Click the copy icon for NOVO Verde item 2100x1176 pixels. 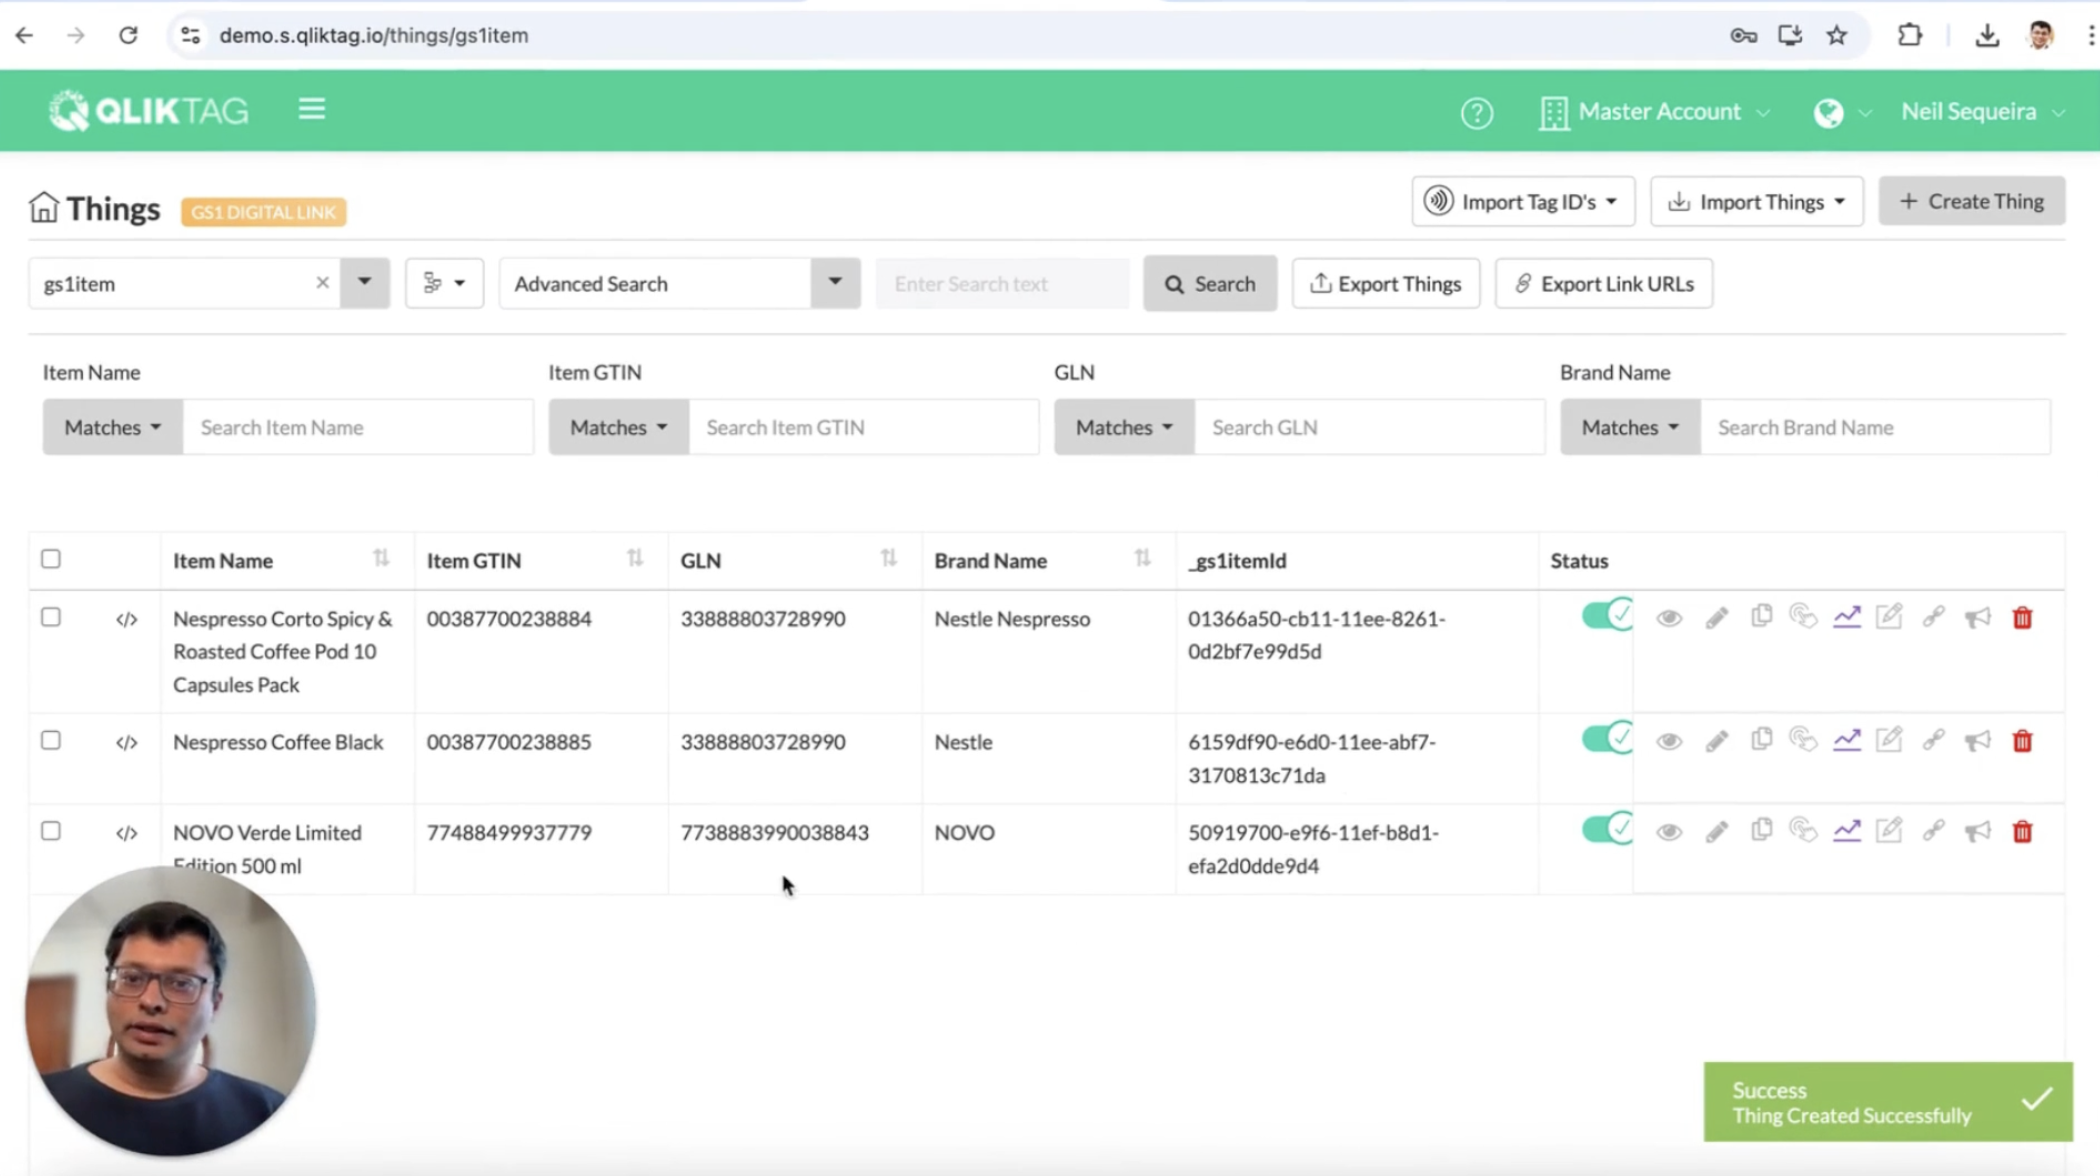(x=1760, y=831)
